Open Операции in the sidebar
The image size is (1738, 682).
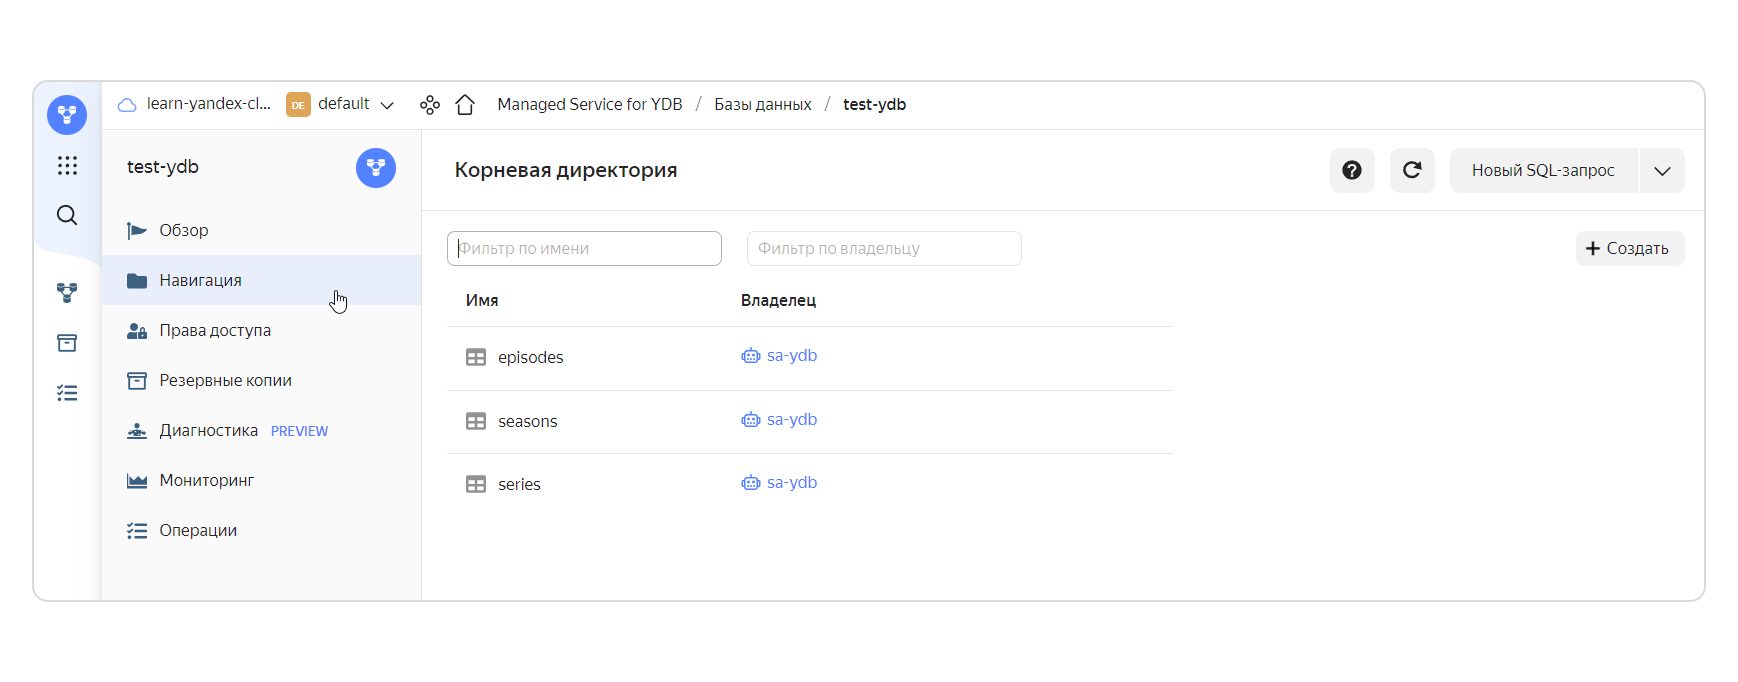261,530
